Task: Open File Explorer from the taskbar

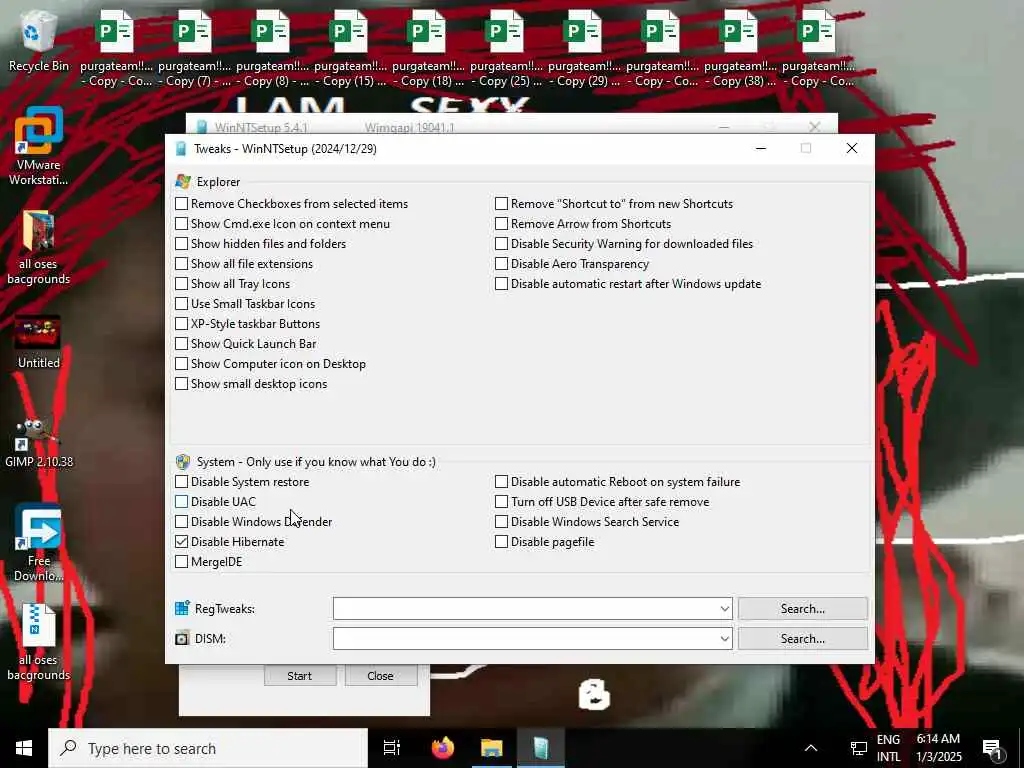Action: [x=492, y=748]
